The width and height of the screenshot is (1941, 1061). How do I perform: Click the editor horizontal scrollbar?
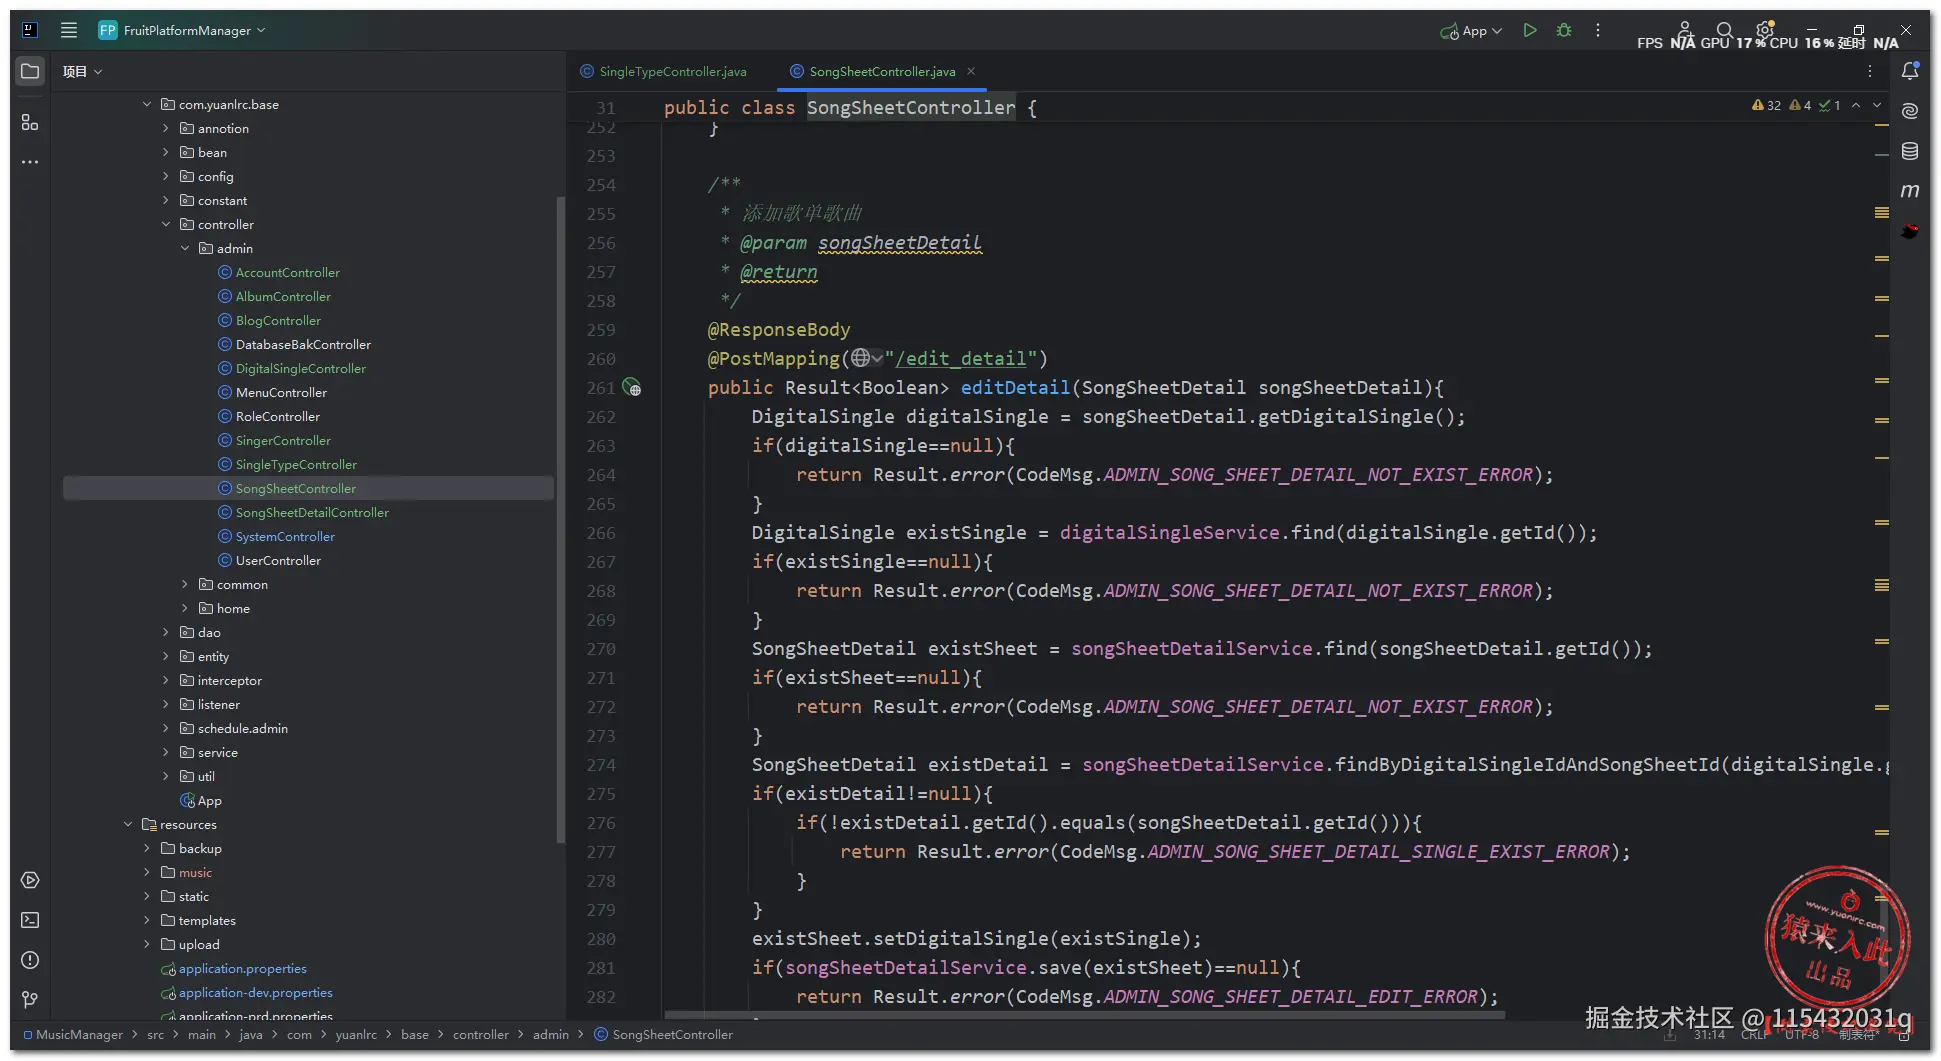(x=1084, y=1015)
